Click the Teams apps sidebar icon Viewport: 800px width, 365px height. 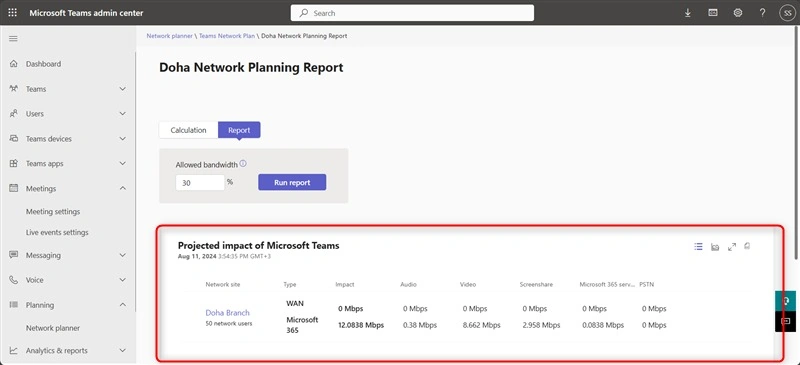pos(14,163)
